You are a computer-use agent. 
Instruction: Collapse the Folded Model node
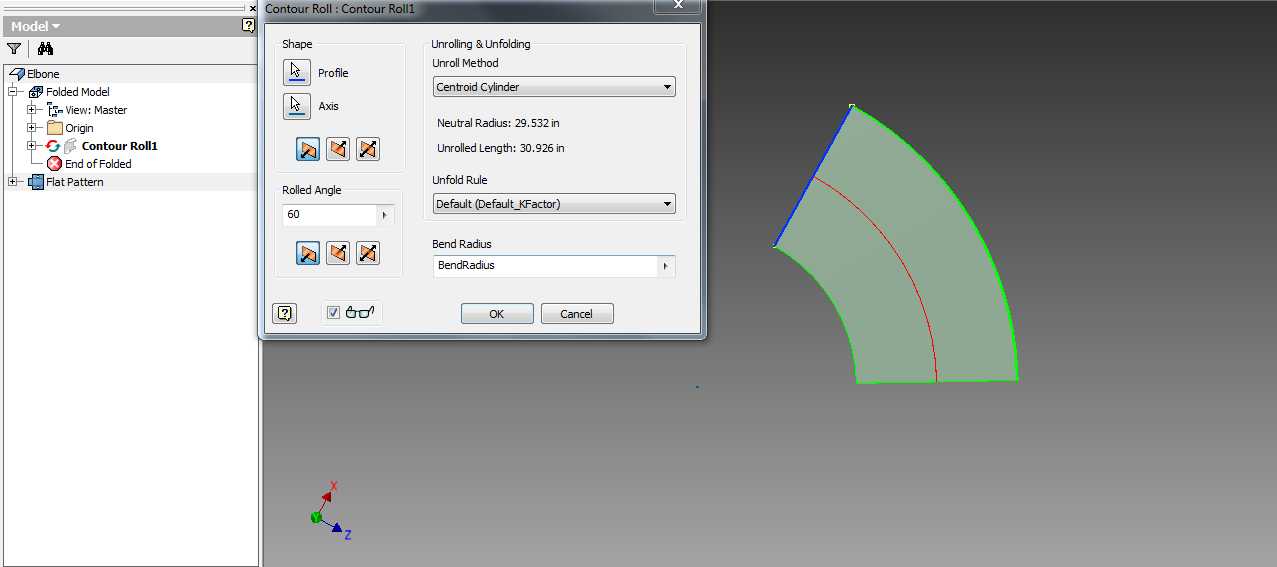13,92
